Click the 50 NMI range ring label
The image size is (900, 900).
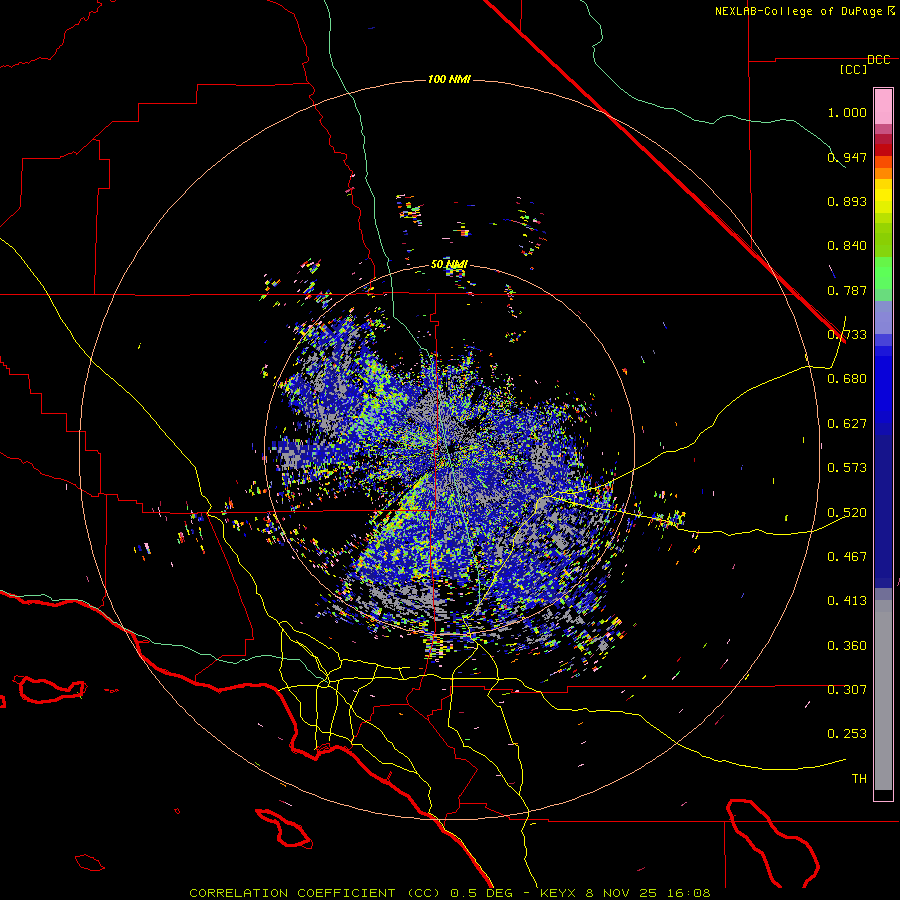coord(449,265)
